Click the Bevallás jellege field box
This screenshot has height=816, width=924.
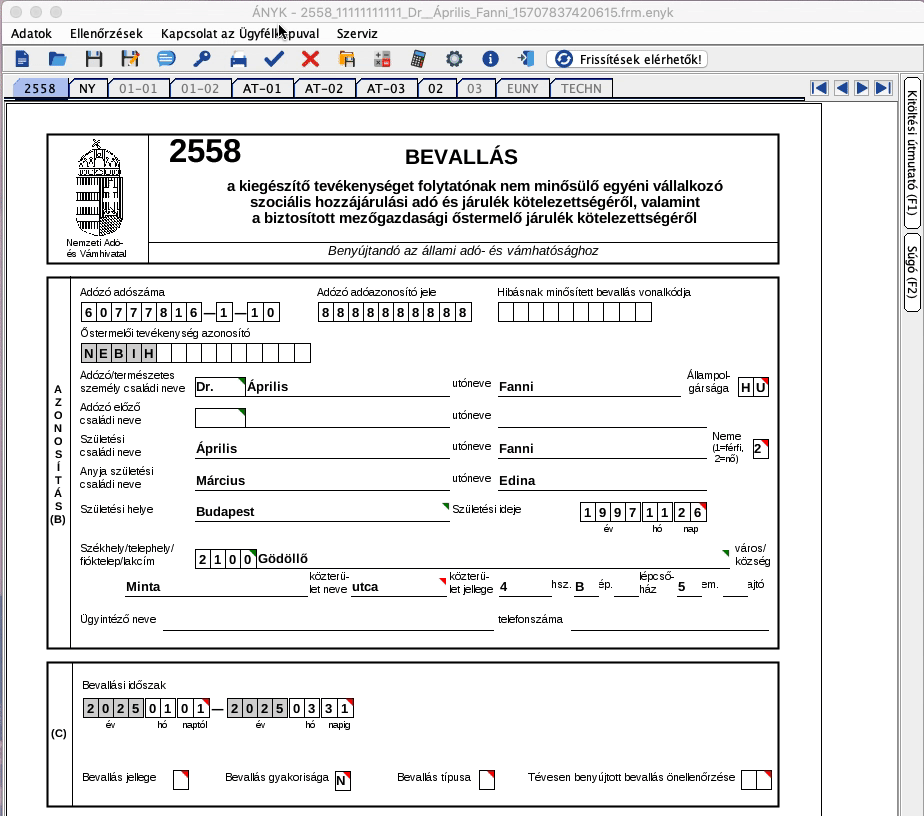181,779
